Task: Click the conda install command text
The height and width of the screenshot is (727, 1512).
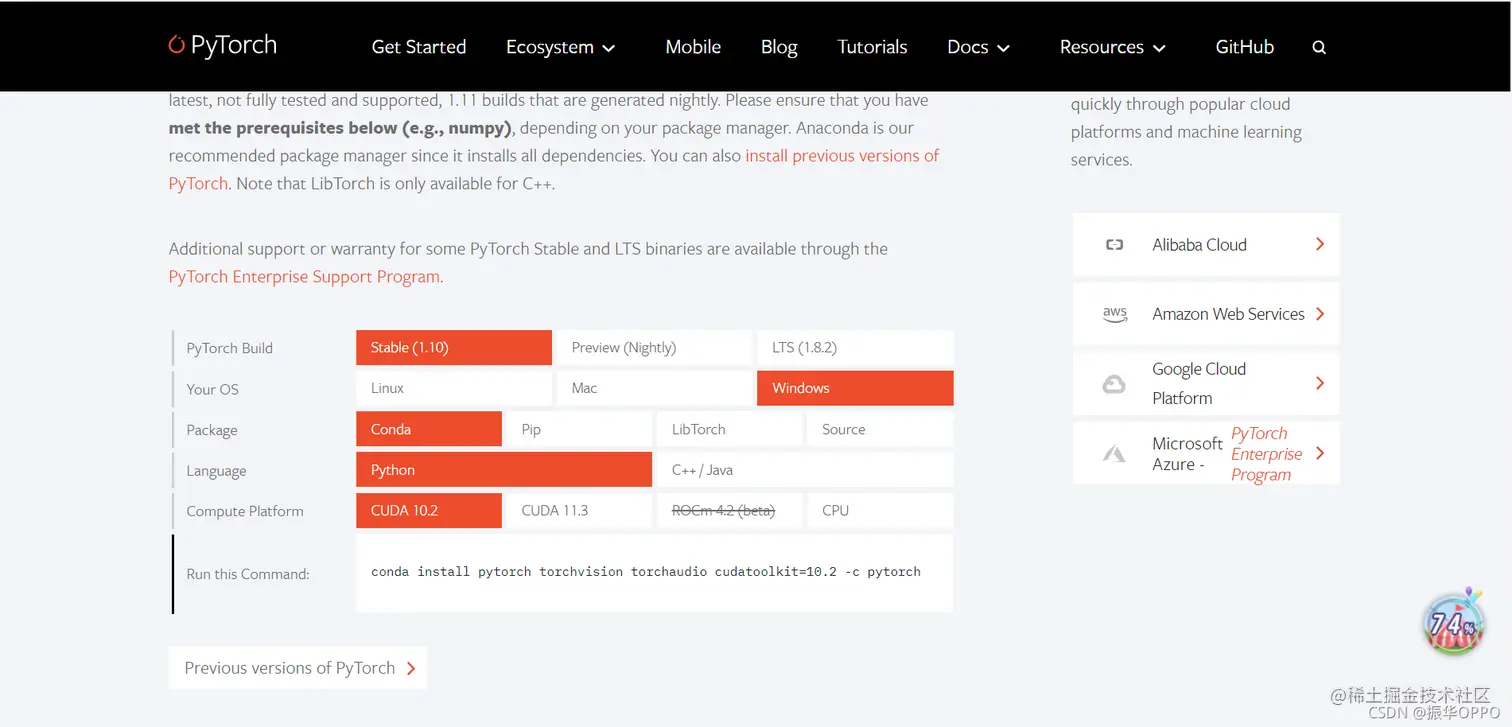Action: tap(646, 572)
